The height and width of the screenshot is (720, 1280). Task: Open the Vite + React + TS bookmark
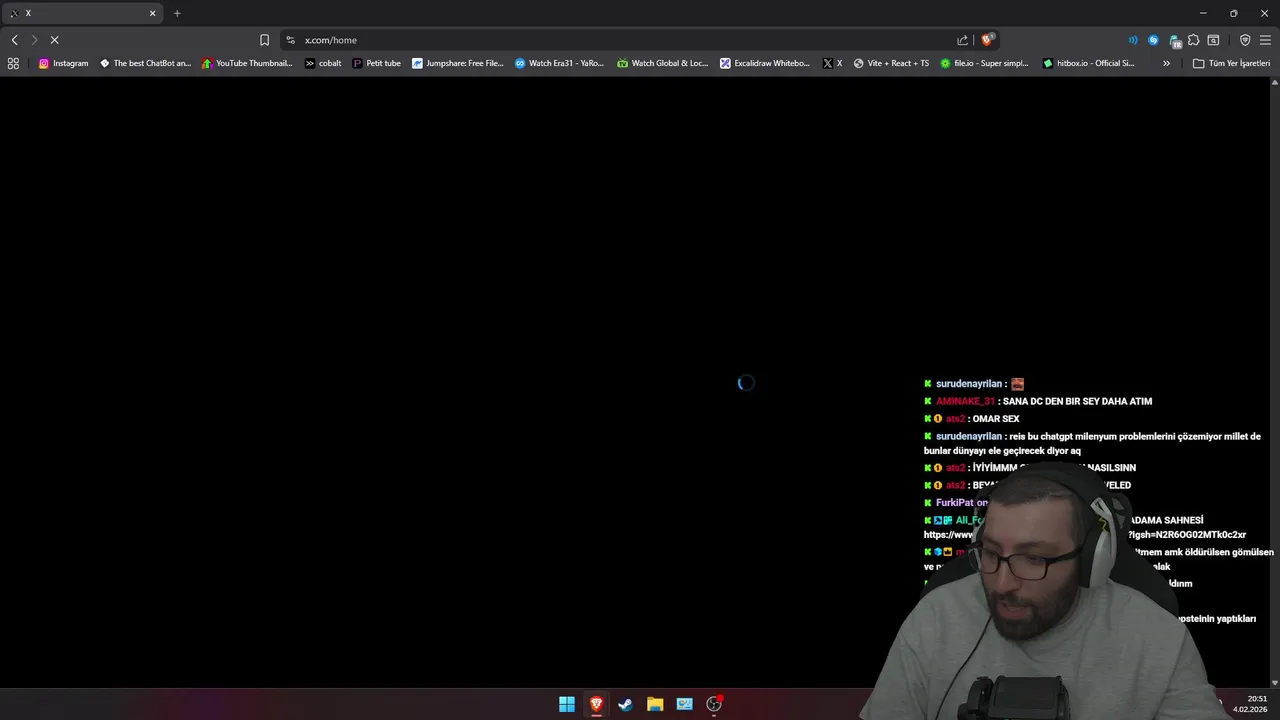click(891, 63)
